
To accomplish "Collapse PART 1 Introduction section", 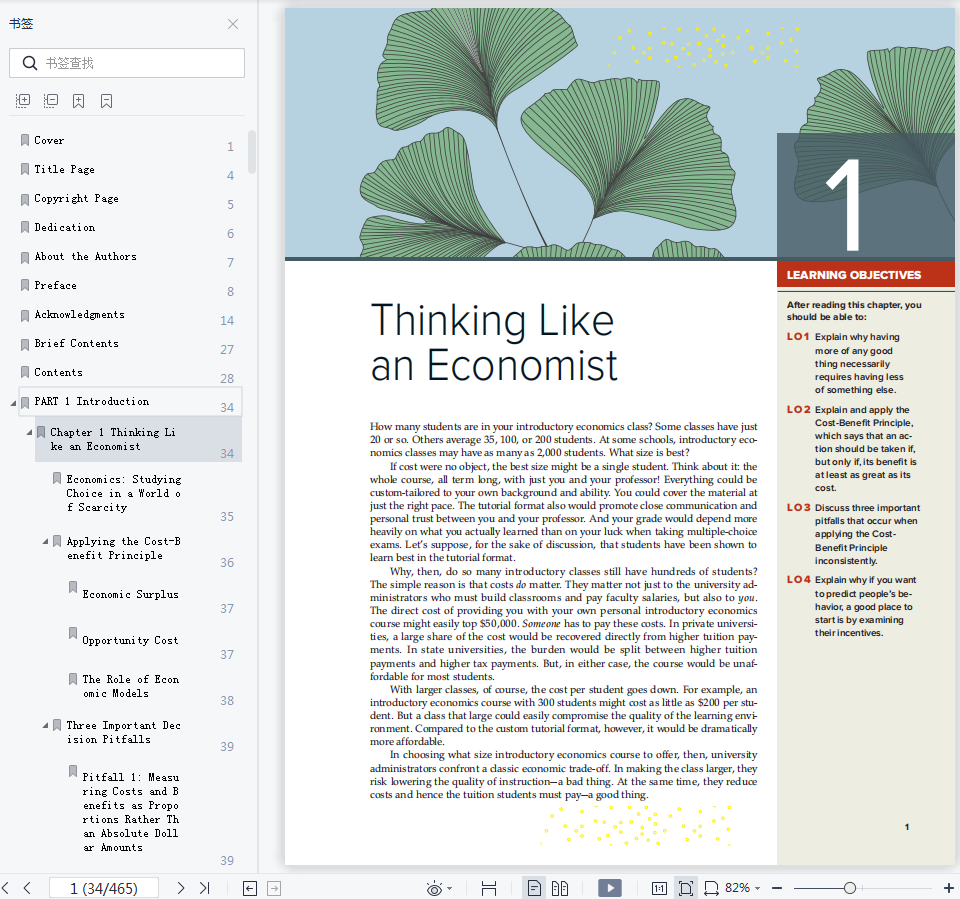I will click(x=13, y=403).
